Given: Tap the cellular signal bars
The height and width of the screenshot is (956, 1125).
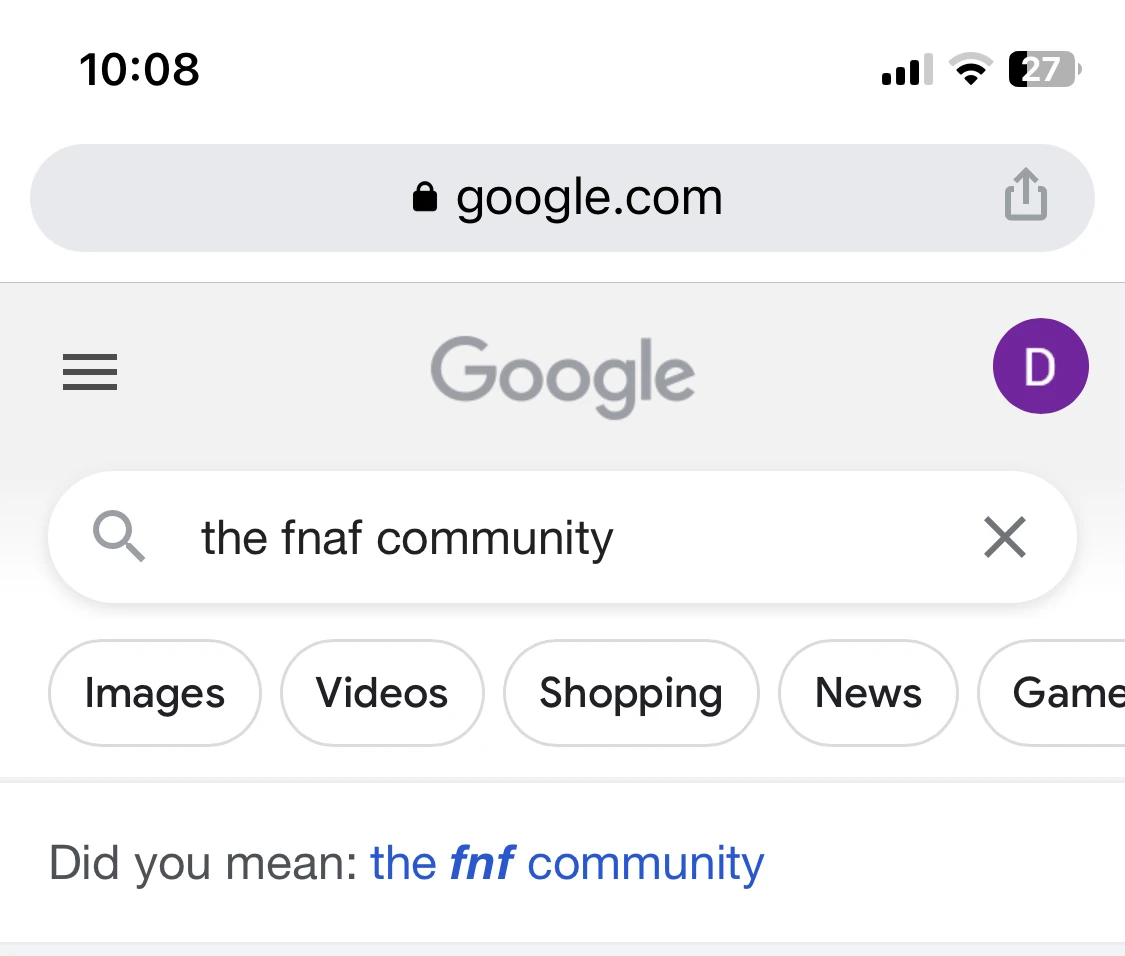Looking at the screenshot, I should click(906, 71).
